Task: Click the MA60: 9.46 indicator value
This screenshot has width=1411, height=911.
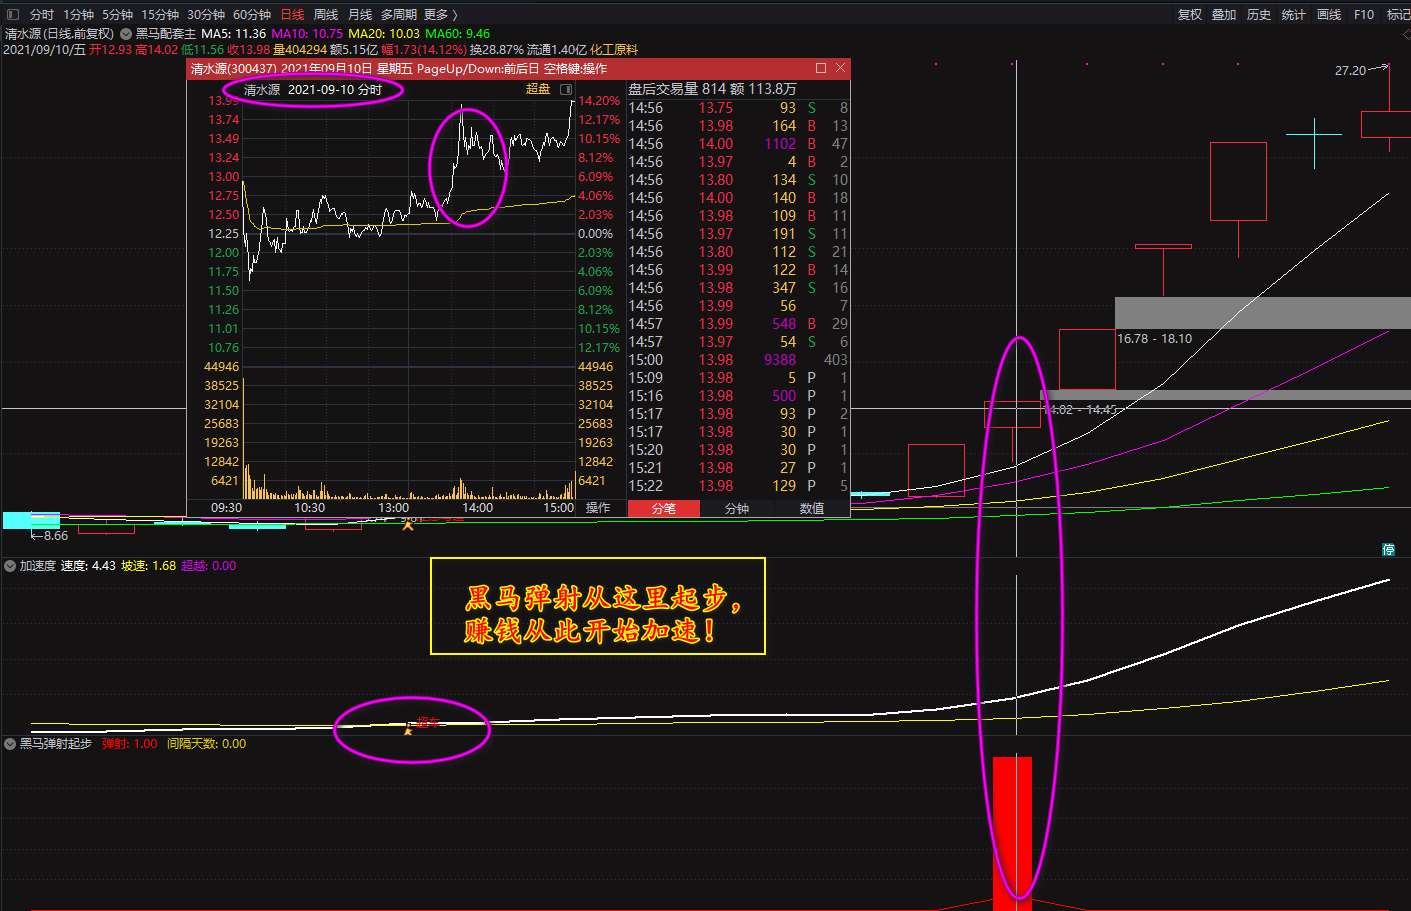Action: [x=458, y=34]
